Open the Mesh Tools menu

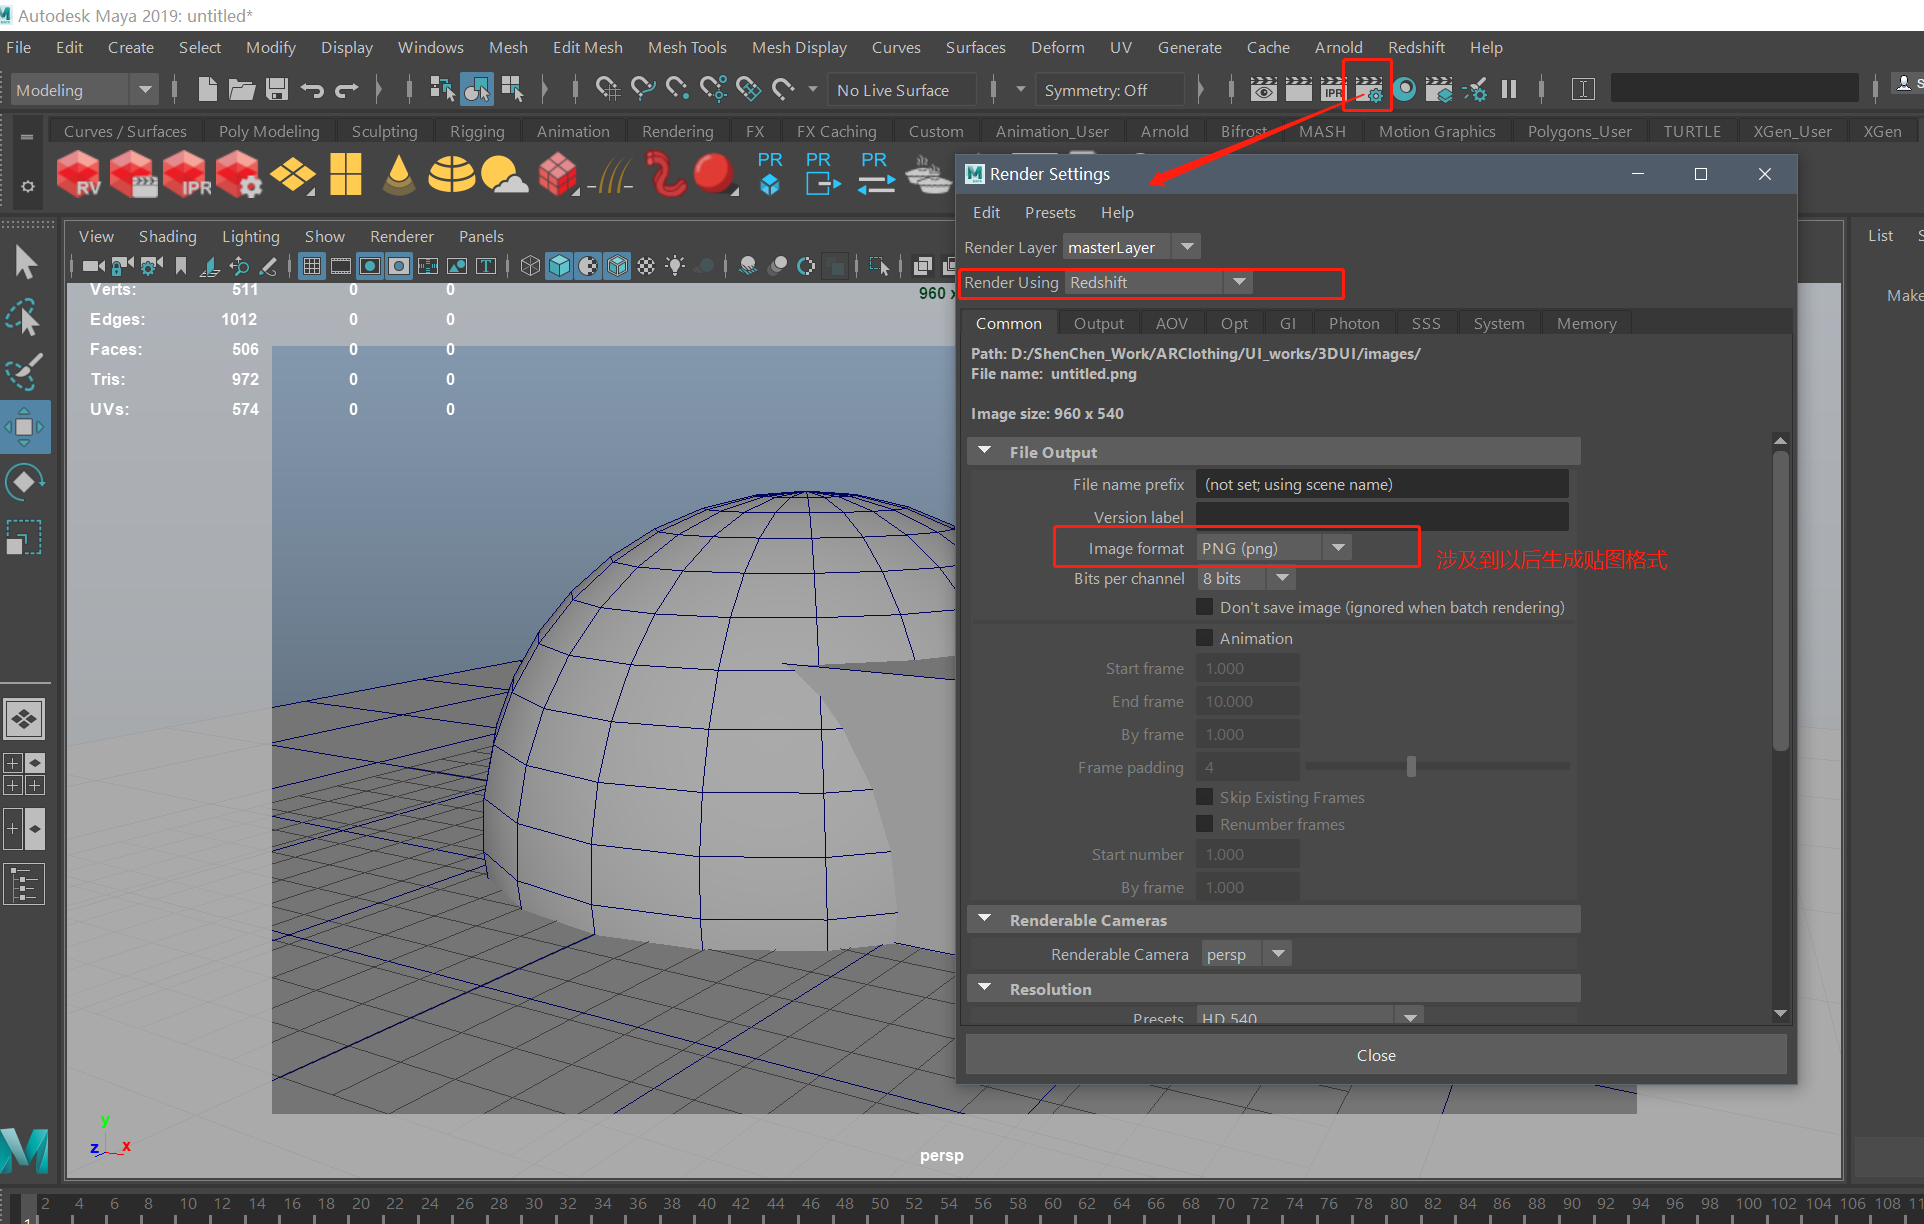tap(686, 47)
